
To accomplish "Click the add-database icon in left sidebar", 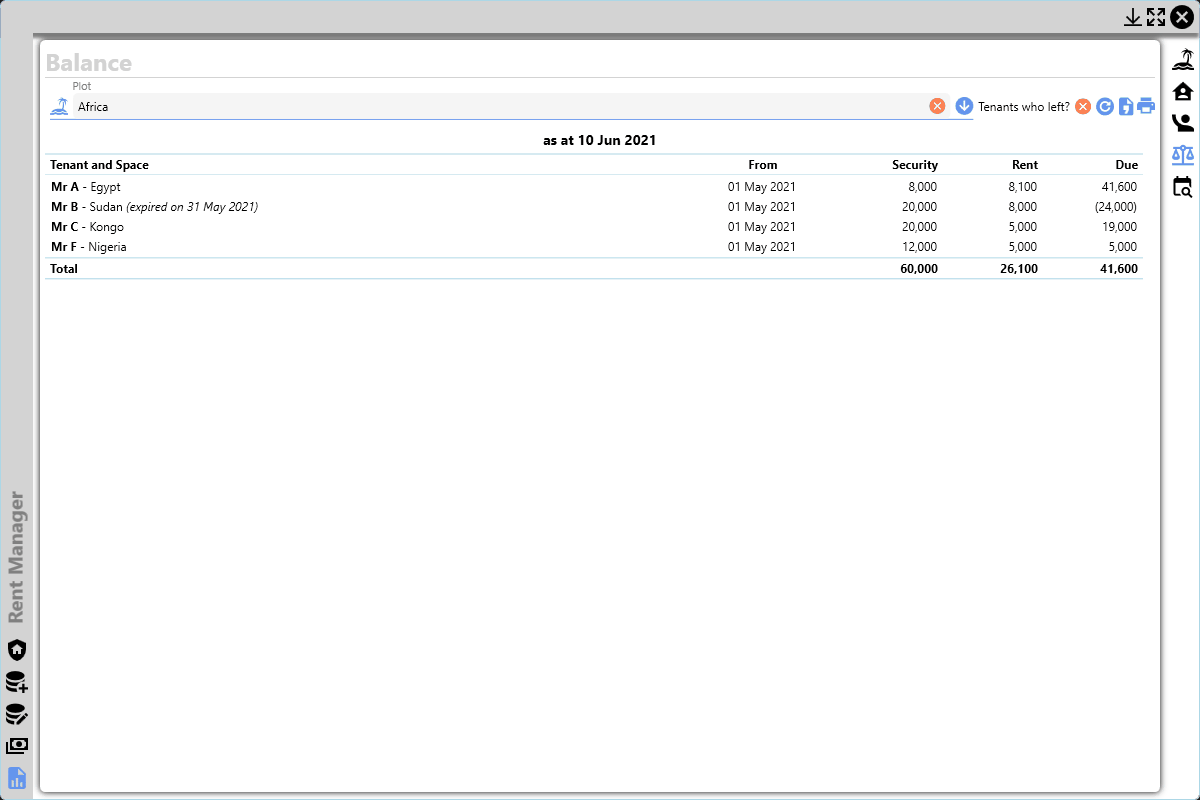I will click(x=17, y=682).
